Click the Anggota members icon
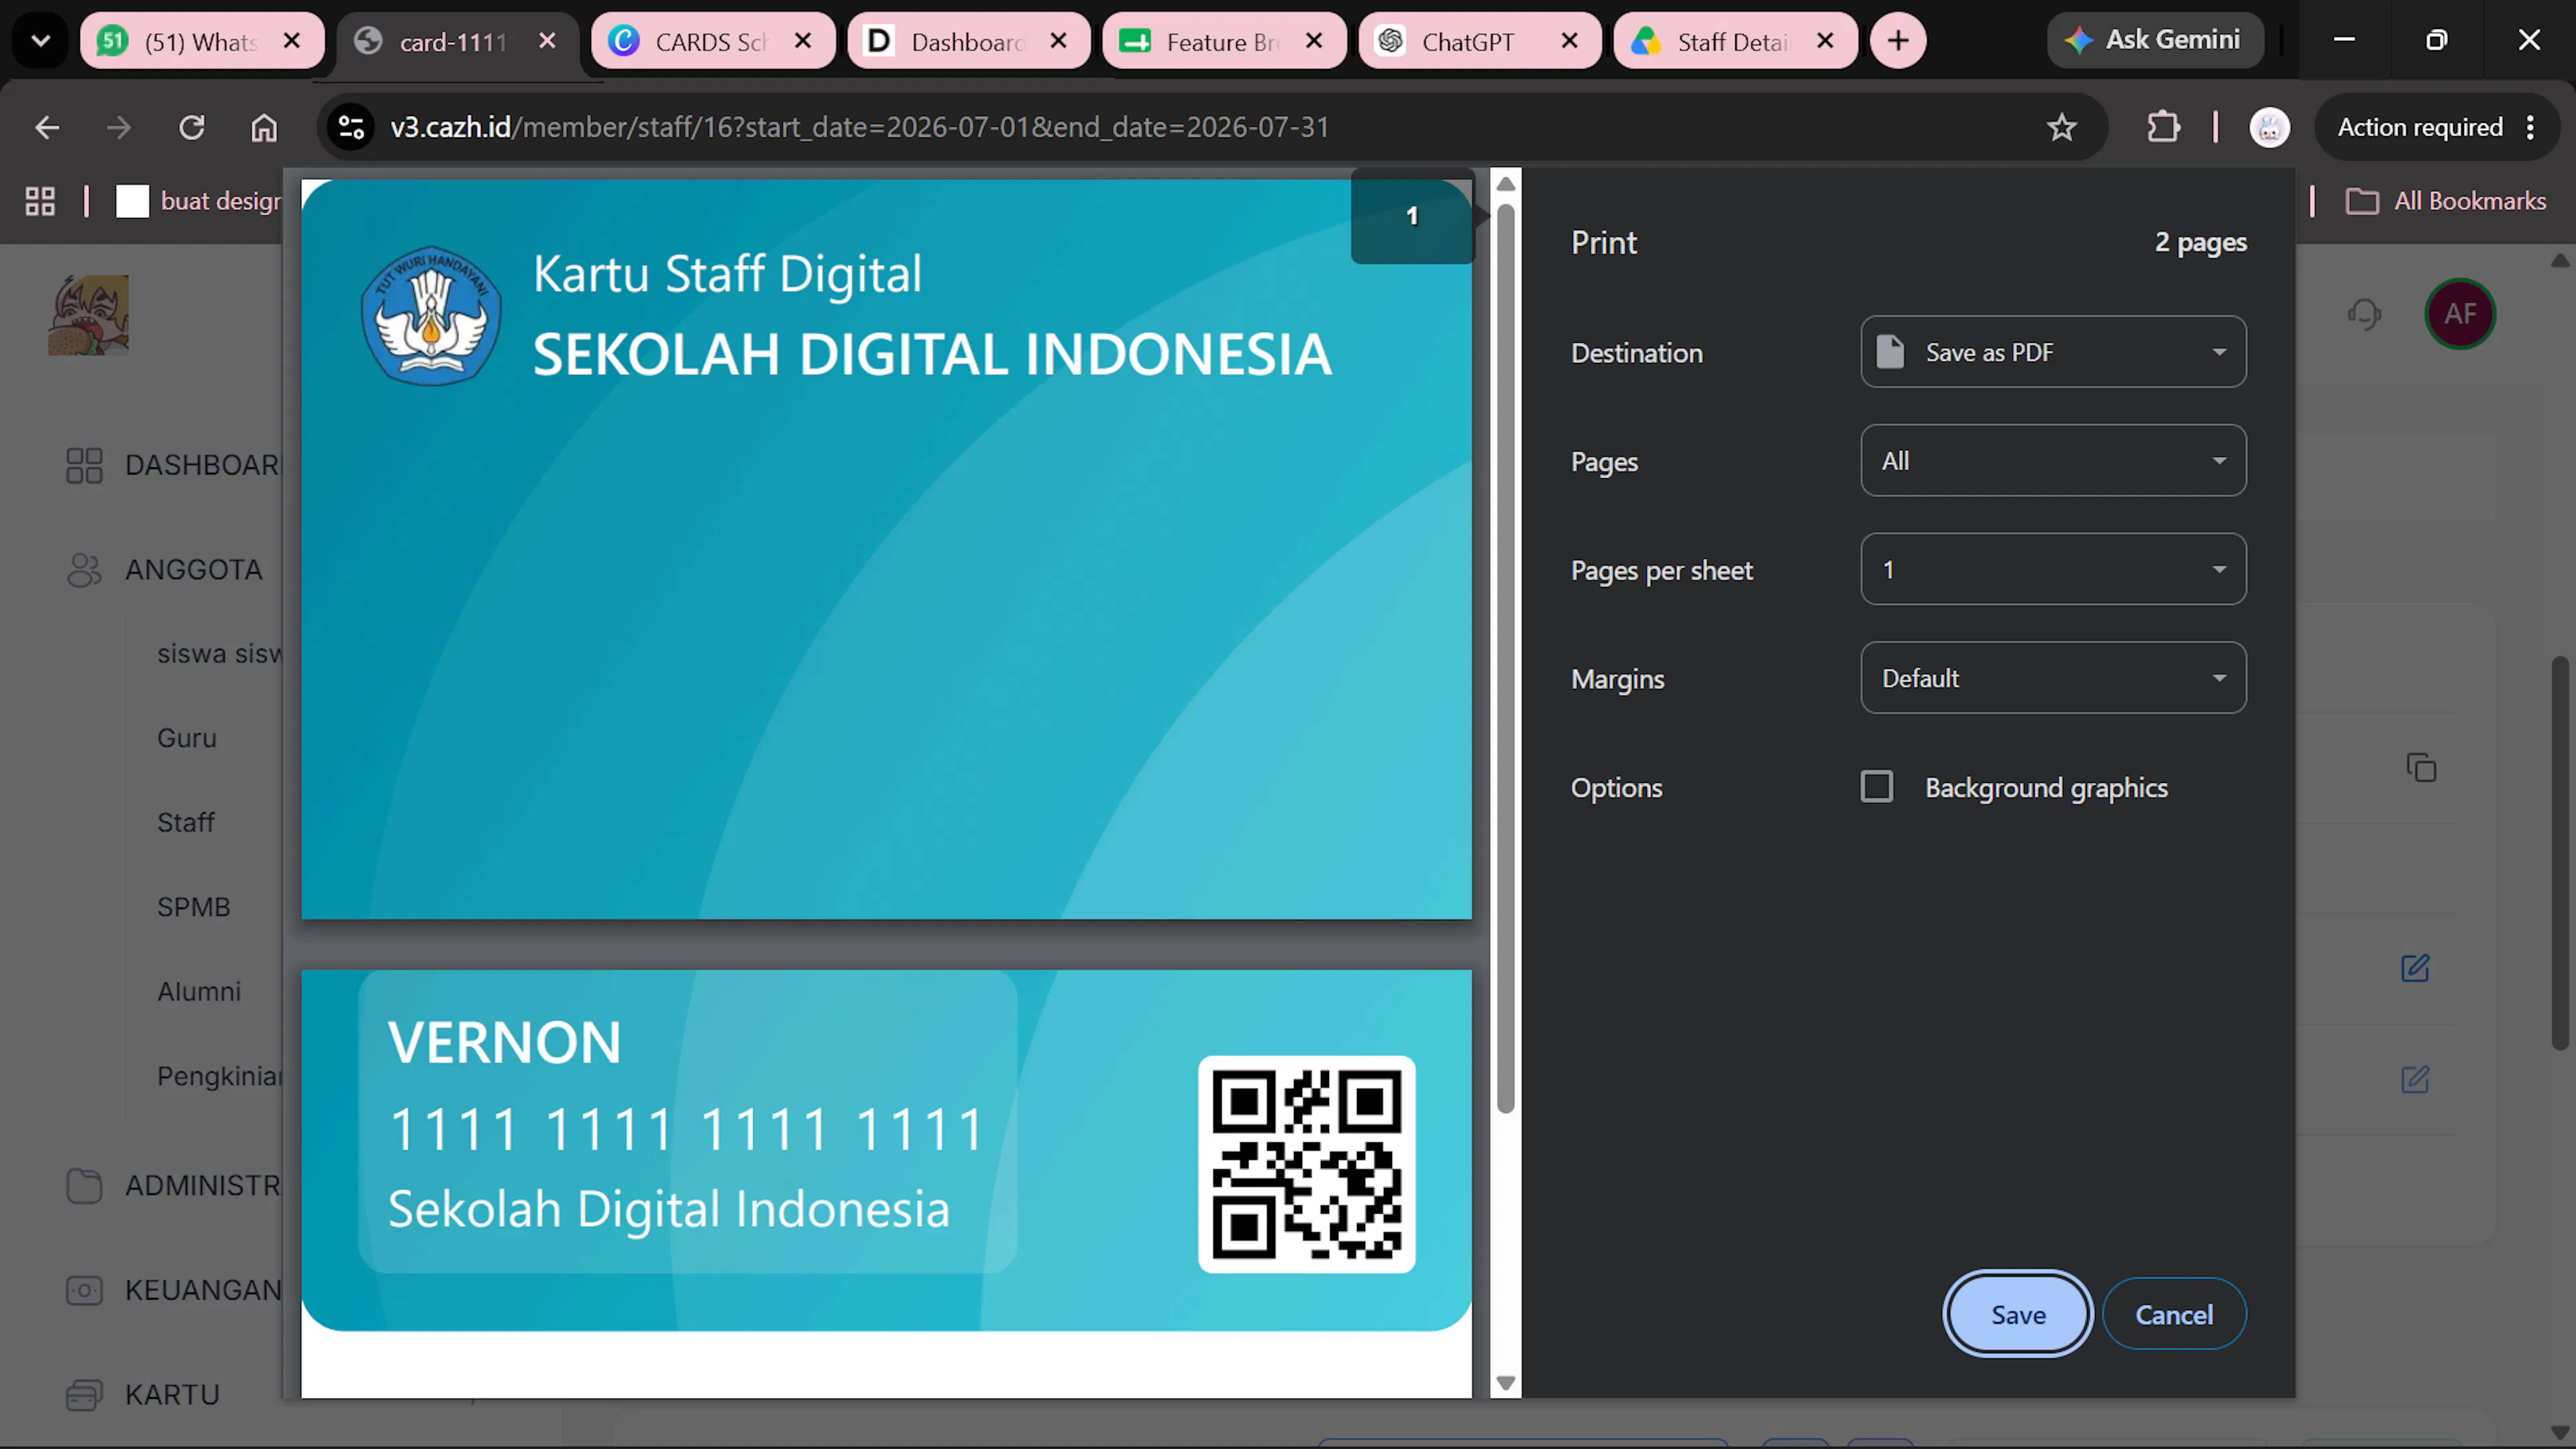2576x1449 pixels. point(84,570)
